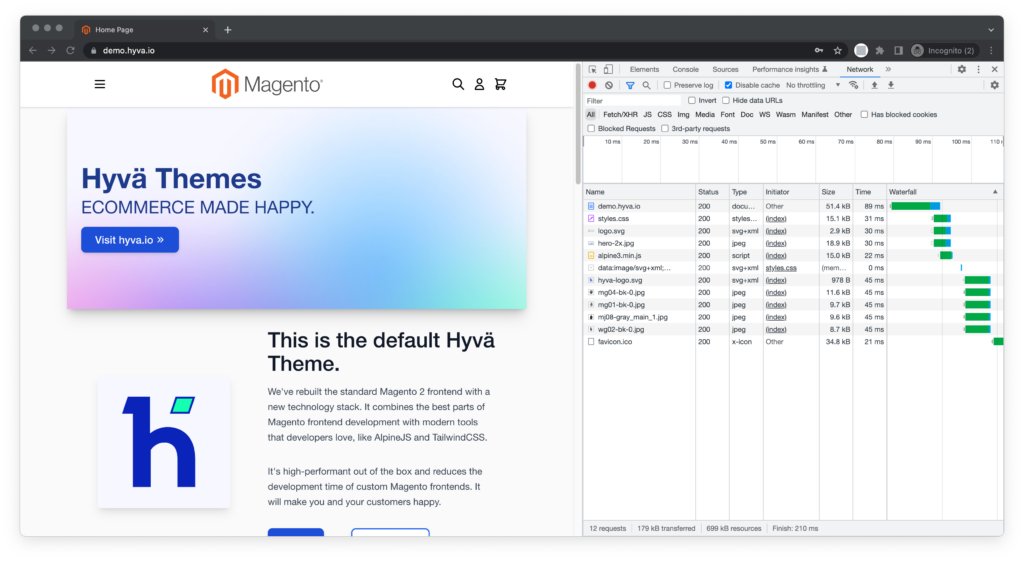Open DevTools main settings gear
The width and height of the screenshot is (1024, 561).
click(962, 69)
